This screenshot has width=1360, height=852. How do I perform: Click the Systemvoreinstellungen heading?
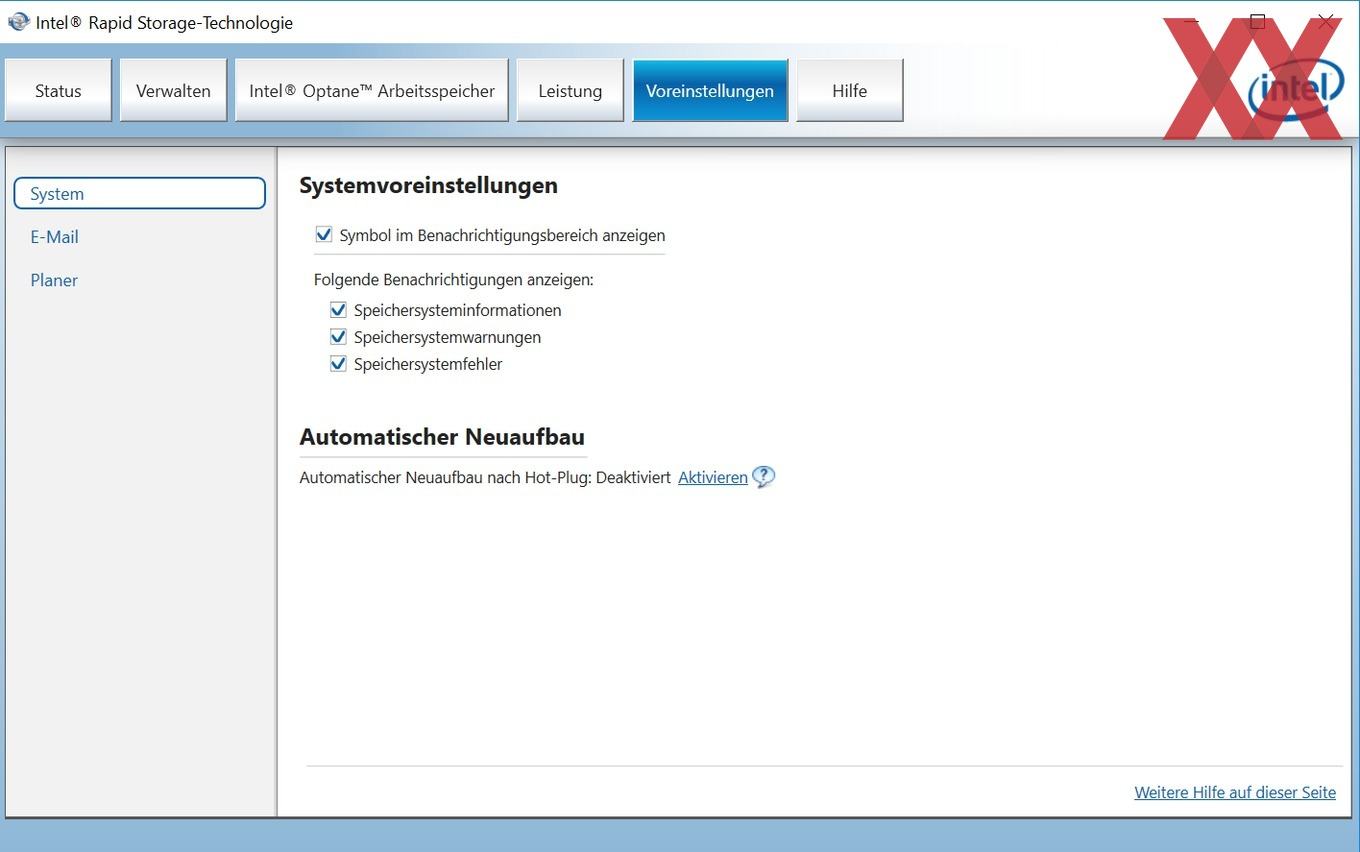(x=428, y=185)
